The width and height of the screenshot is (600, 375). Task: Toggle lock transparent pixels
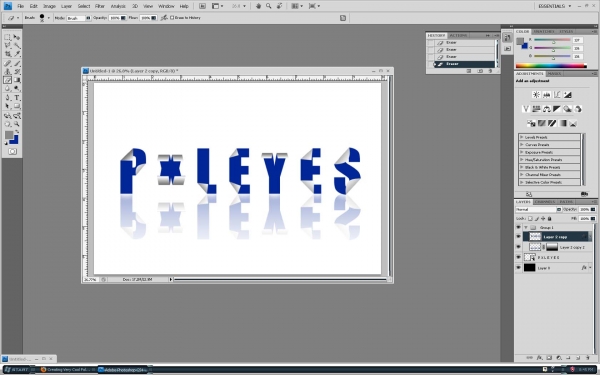tap(530, 218)
